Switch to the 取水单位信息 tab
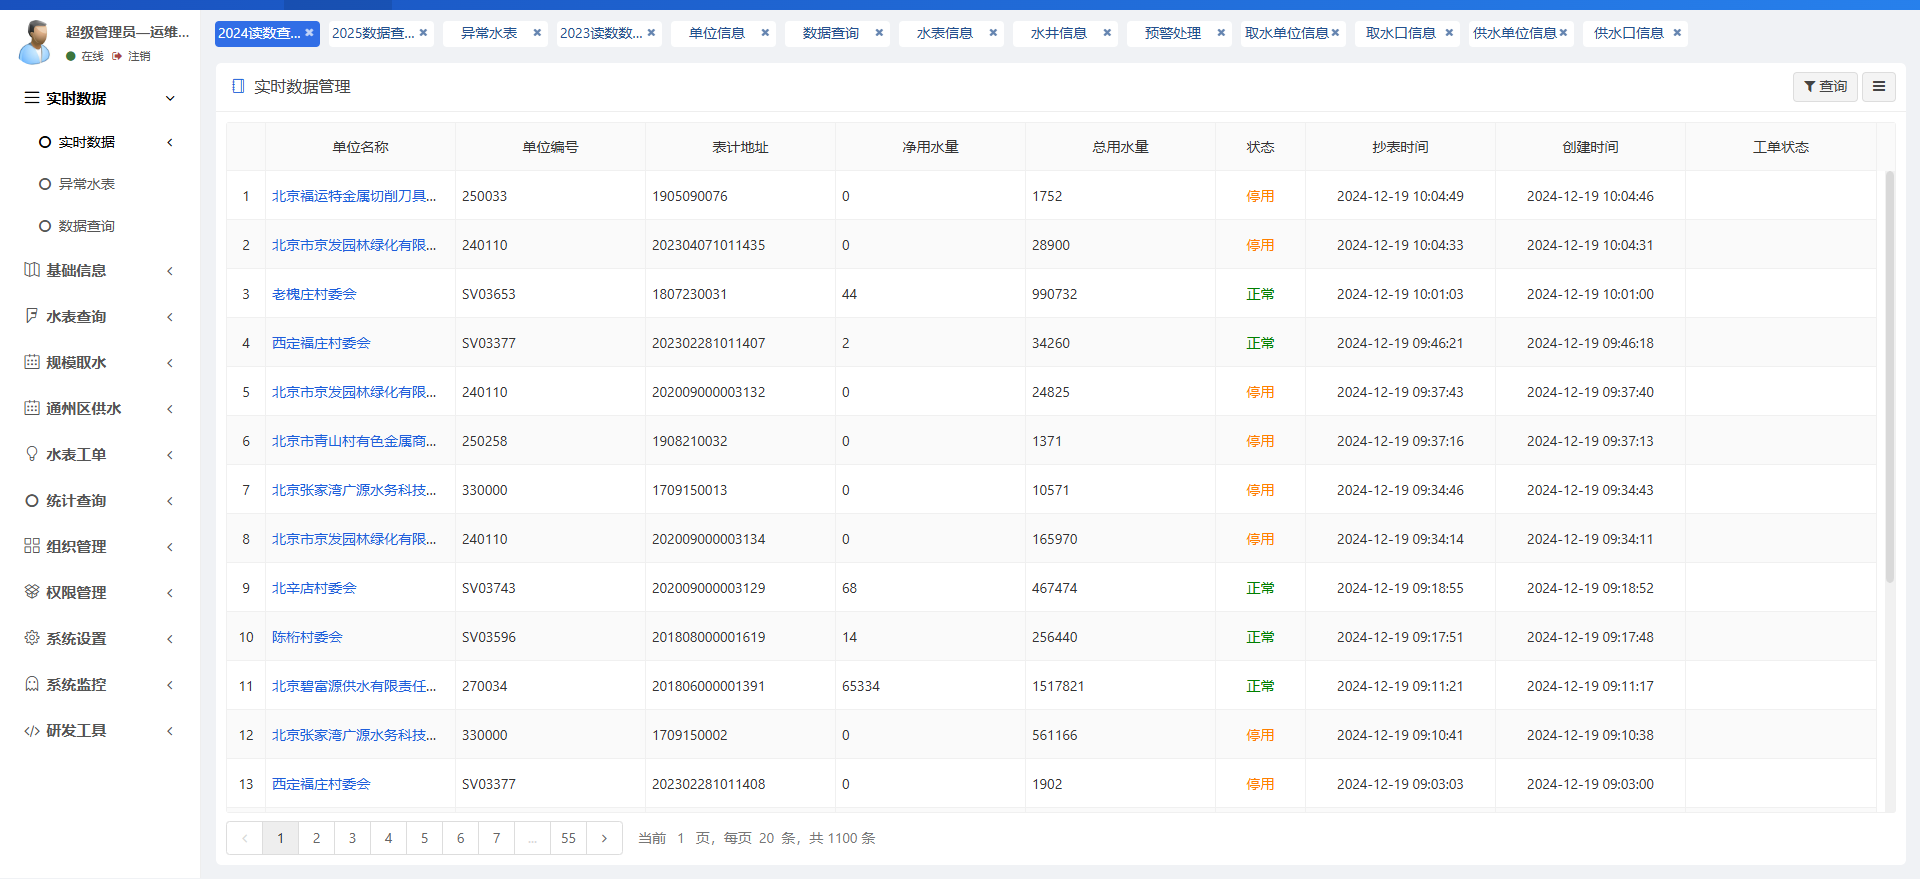The height and width of the screenshot is (879, 1920). 1286,33
